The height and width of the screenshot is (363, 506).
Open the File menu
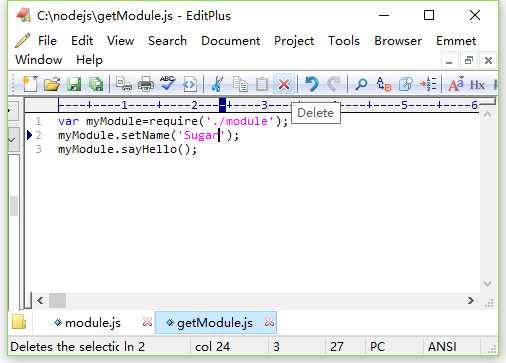tap(47, 41)
